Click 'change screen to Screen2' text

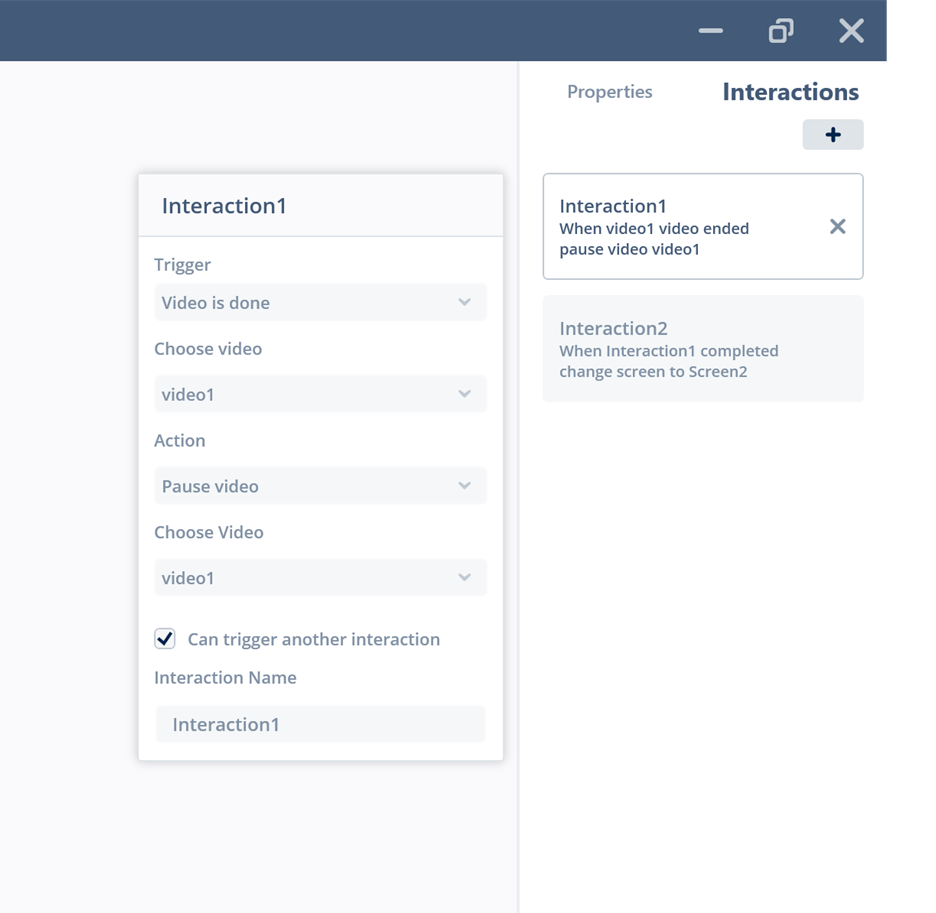(653, 372)
